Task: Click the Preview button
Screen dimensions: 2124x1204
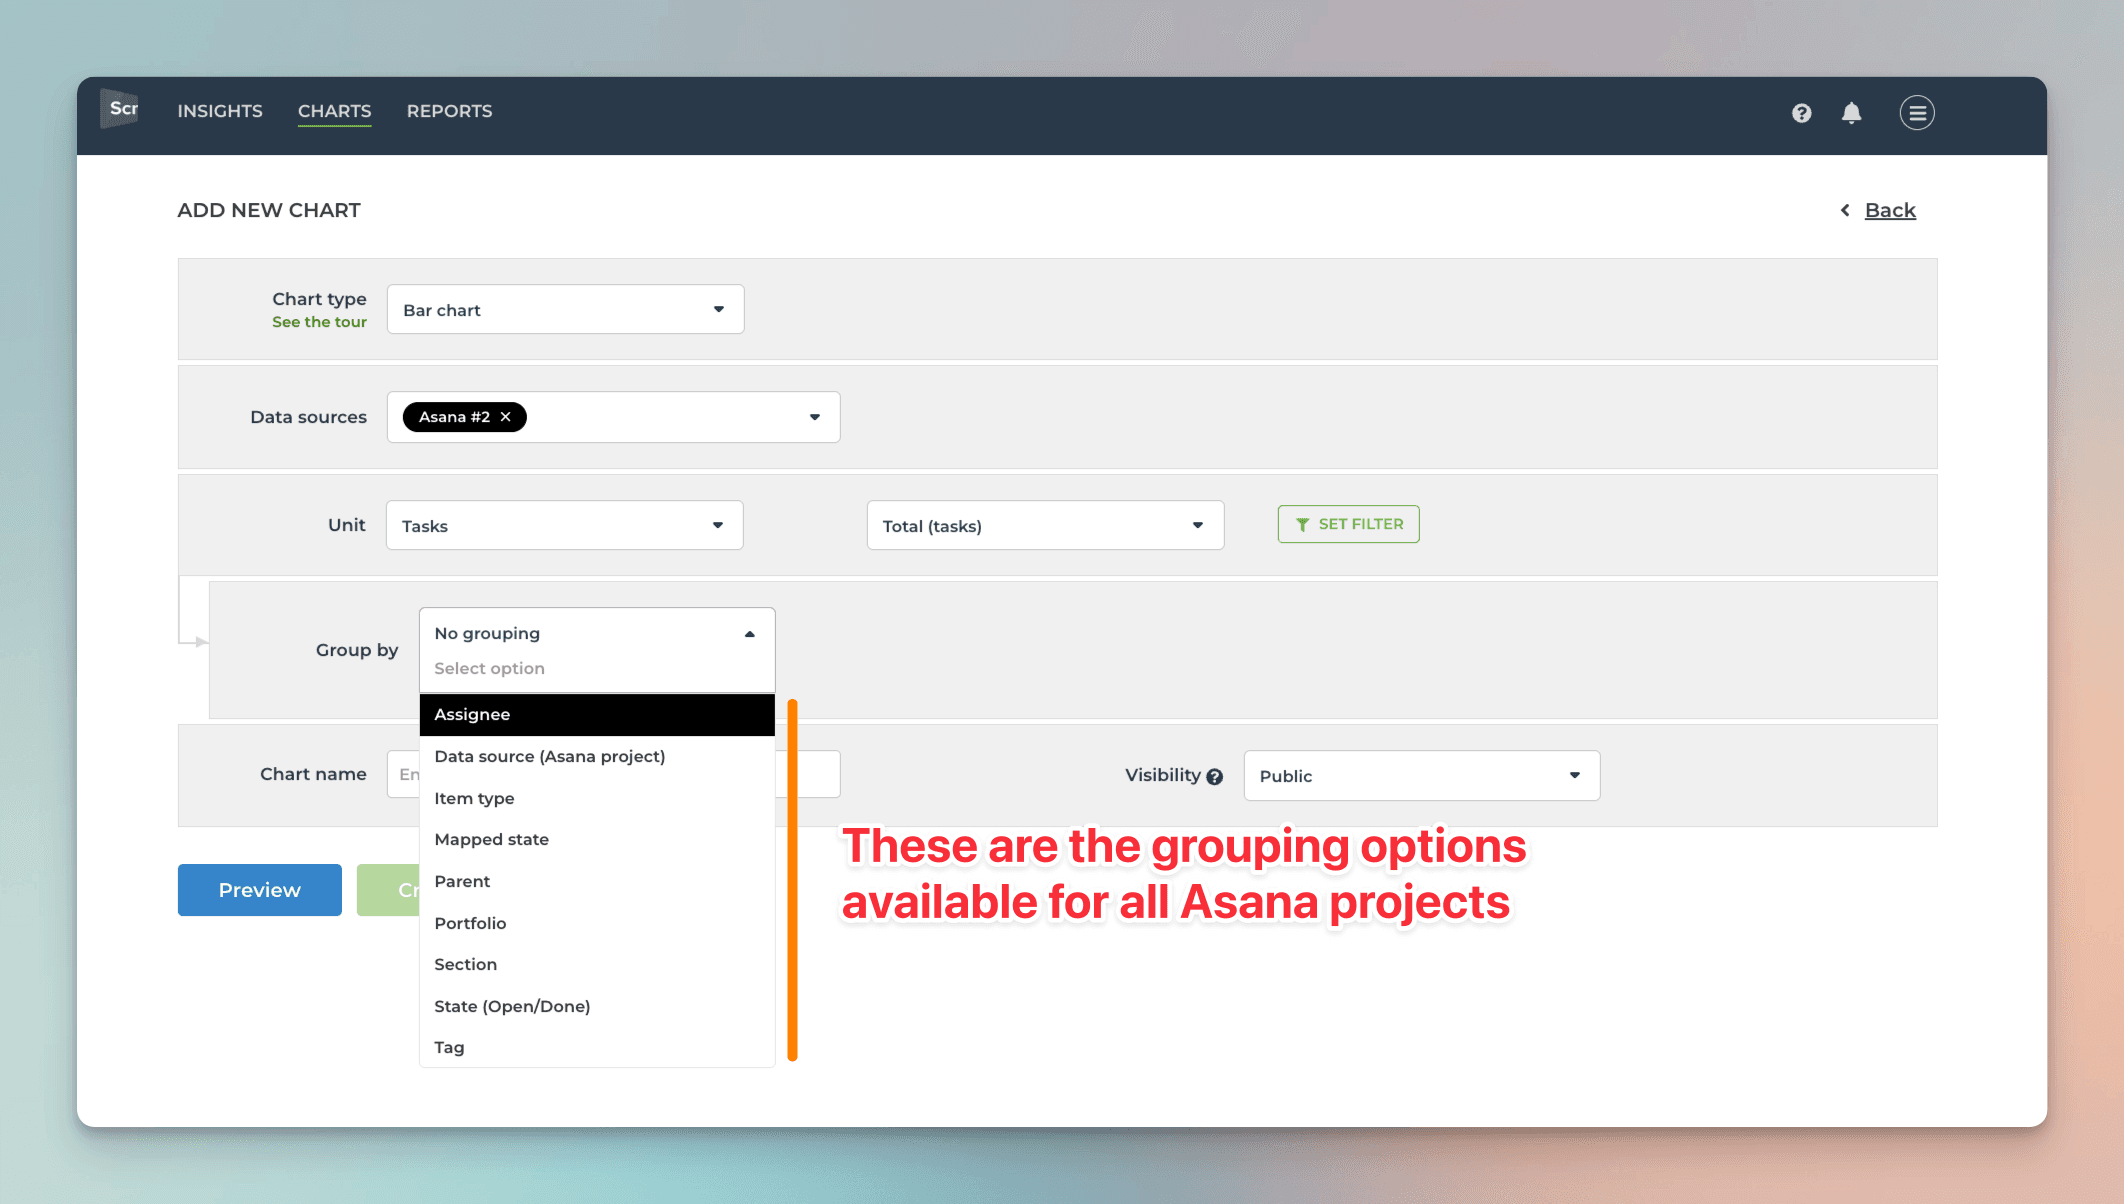Action: click(x=259, y=890)
